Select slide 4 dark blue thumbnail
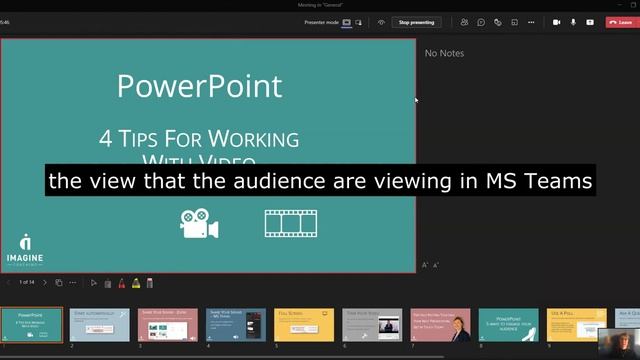This screenshot has height=360, width=640. (236, 325)
